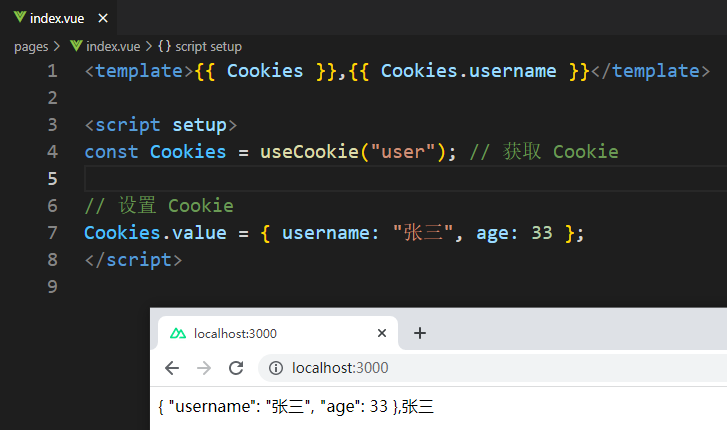Click the localhost:3000 address bar
The height and width of the screenshot is (430, 727).
click(x=492, y=368)
